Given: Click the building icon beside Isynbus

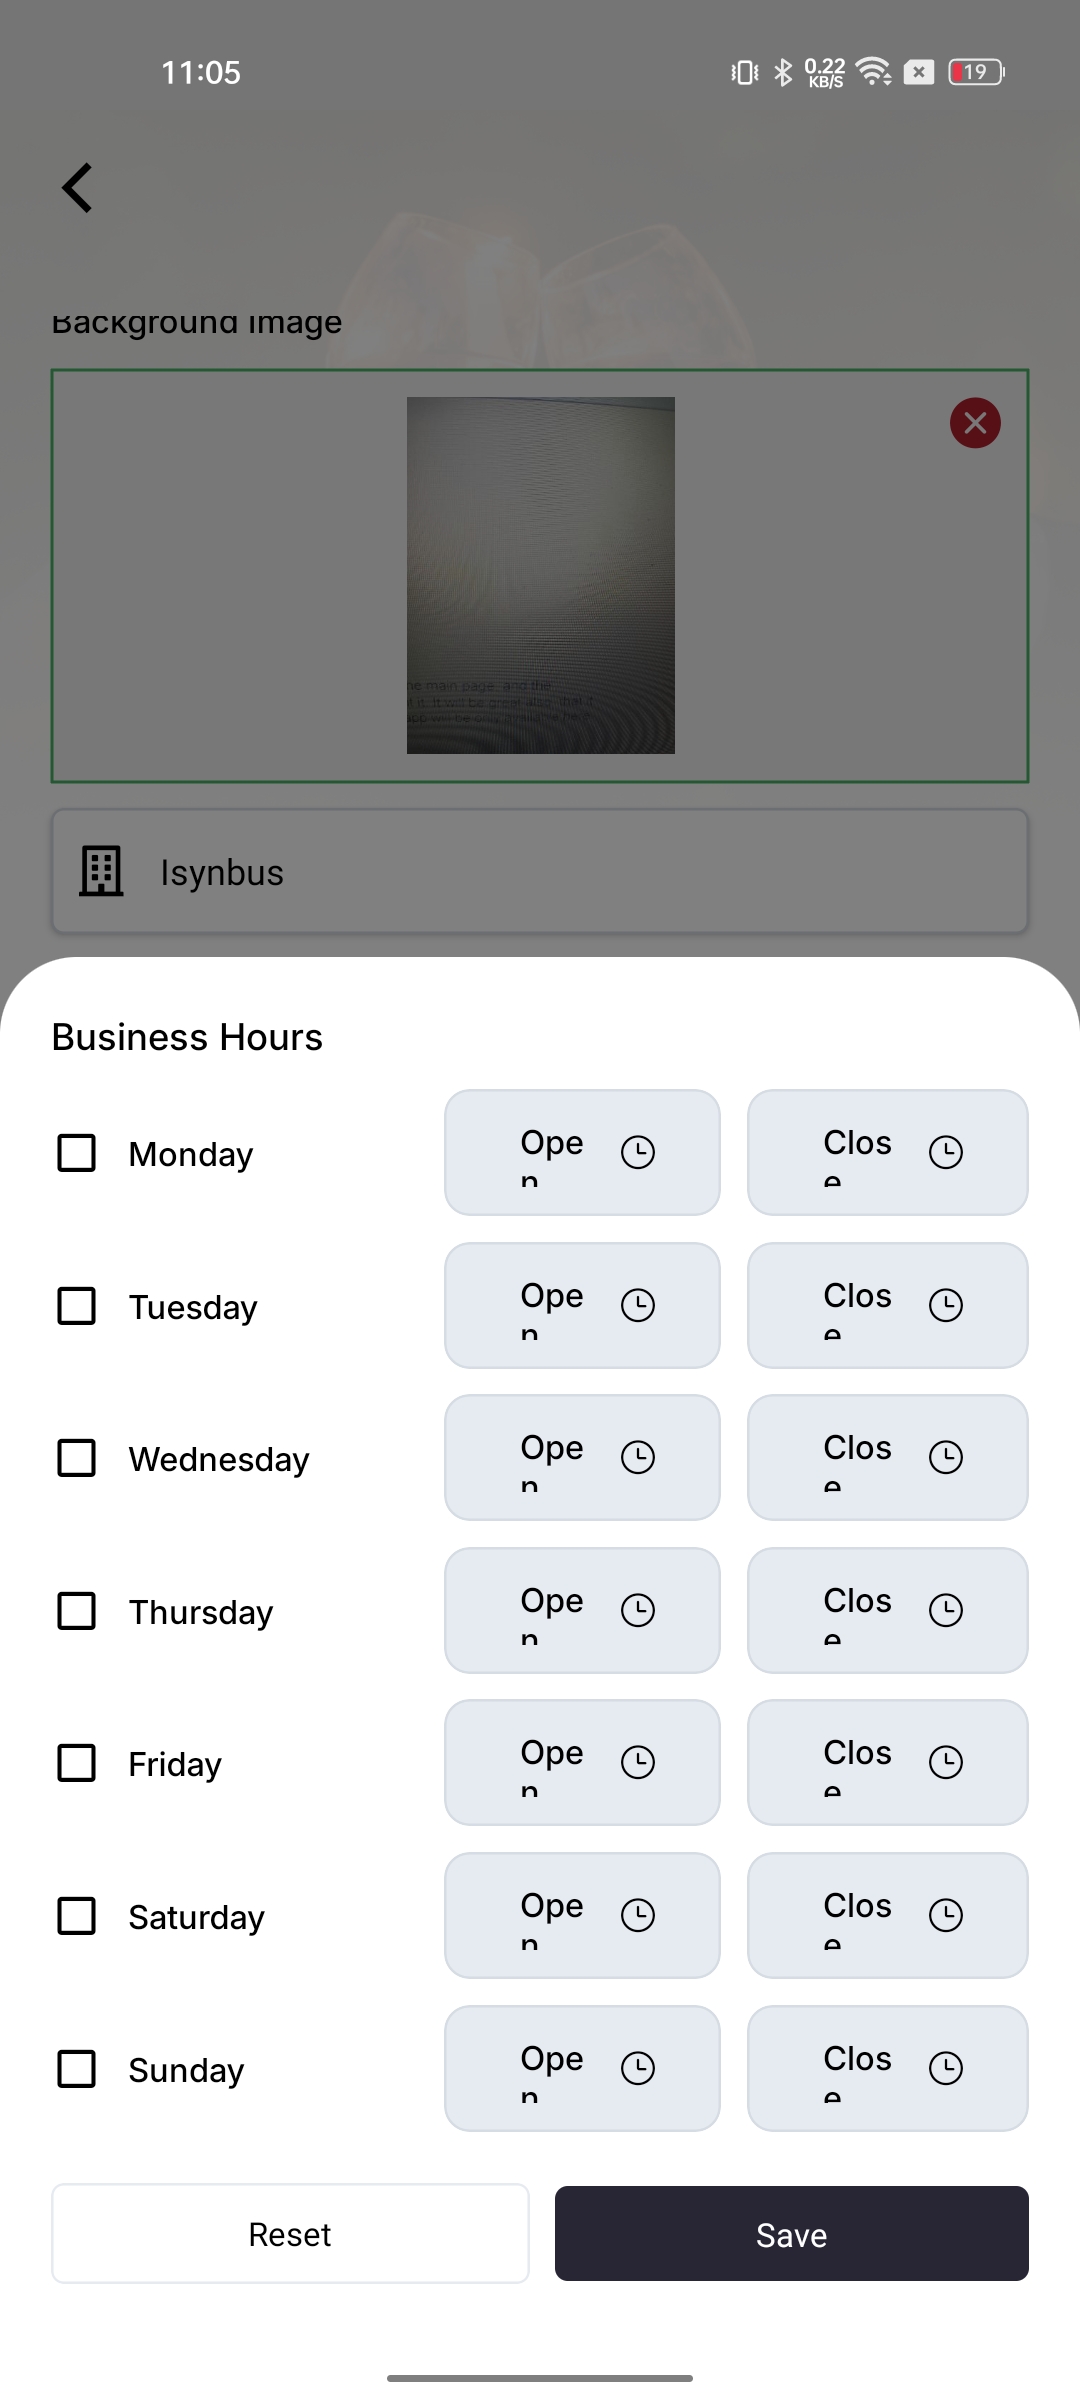Looking at the screenshot, I should [101, 872].
